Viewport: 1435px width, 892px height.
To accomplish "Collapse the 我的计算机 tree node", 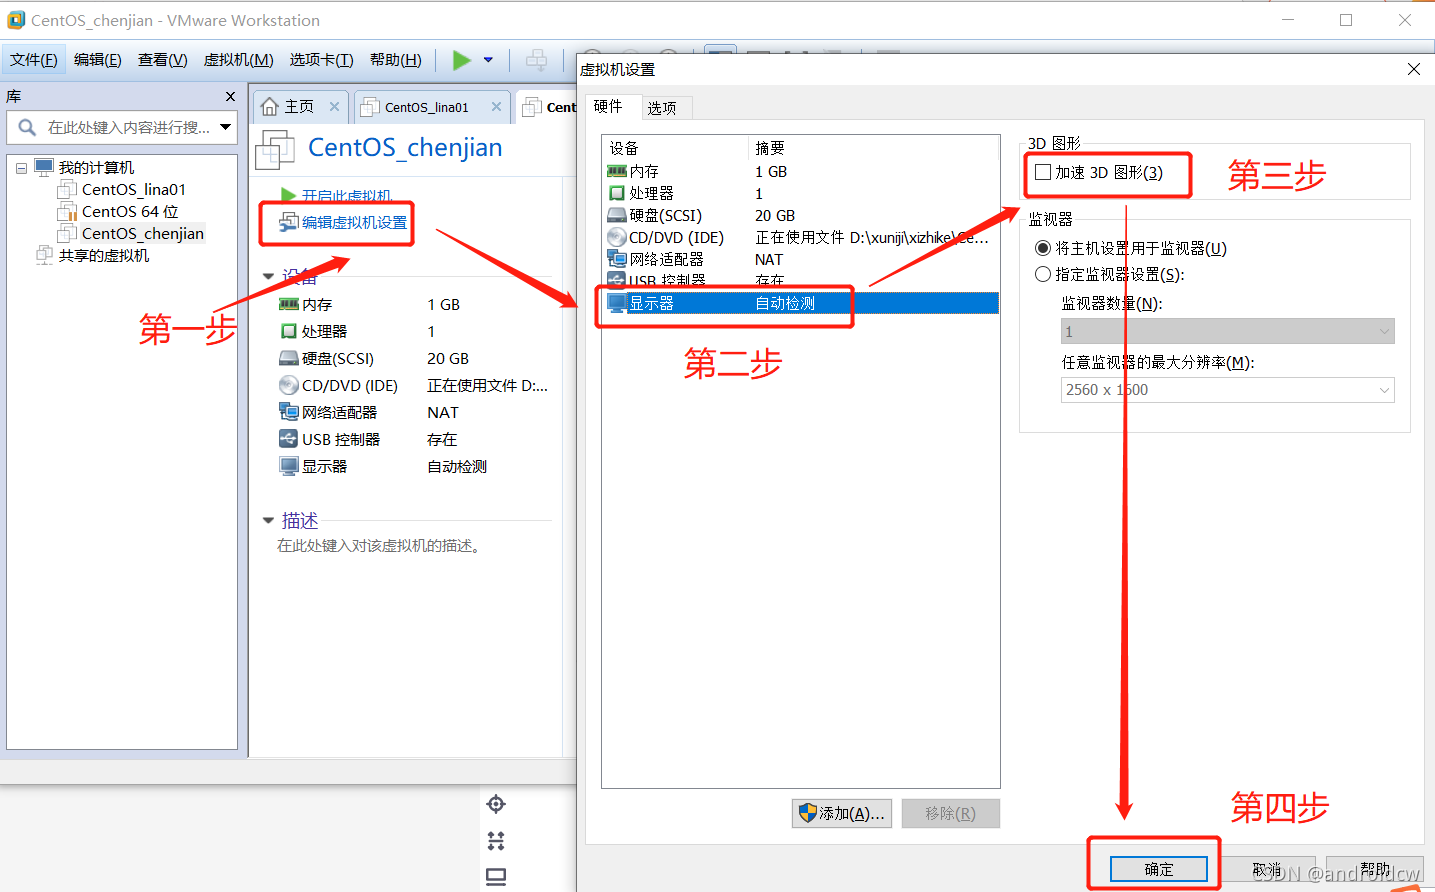I will pos(21,168).
